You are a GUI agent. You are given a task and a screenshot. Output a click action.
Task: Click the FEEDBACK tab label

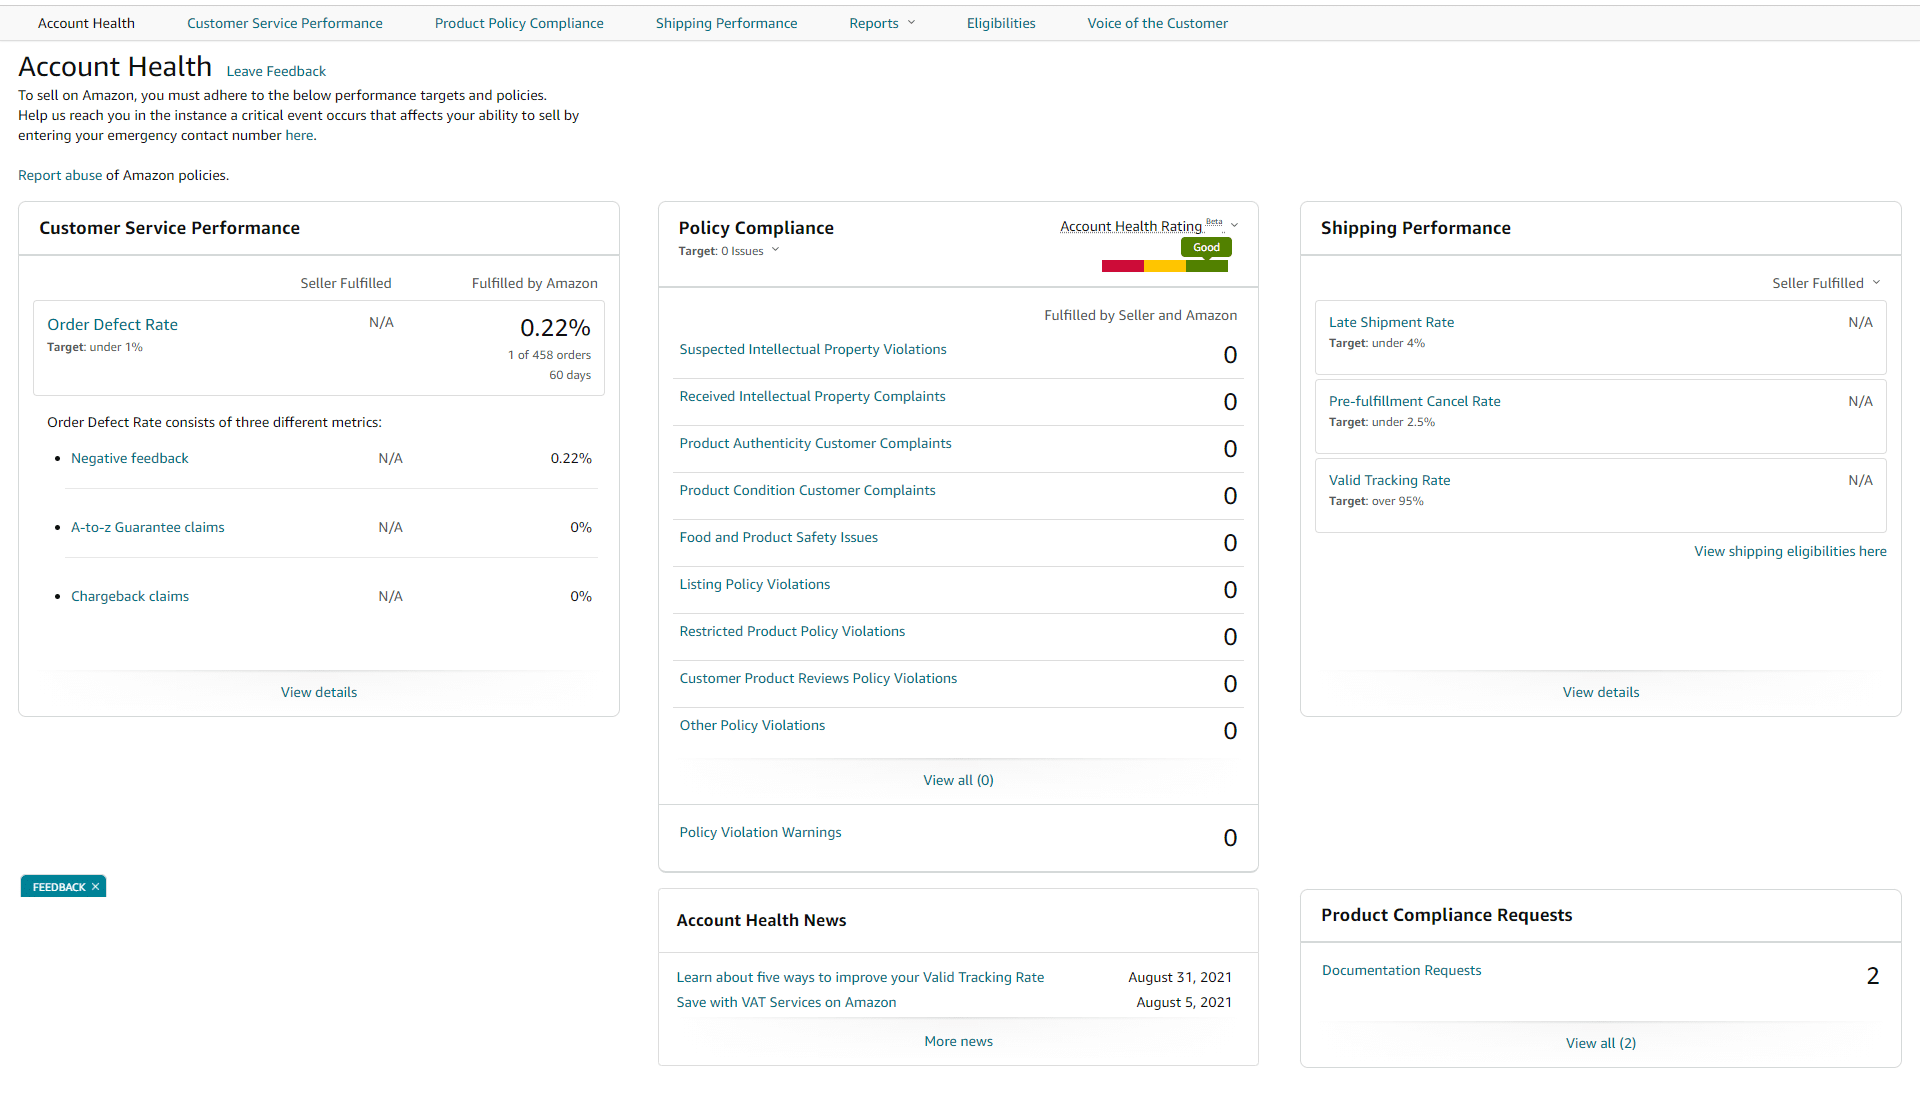click(x=59, y=887)
